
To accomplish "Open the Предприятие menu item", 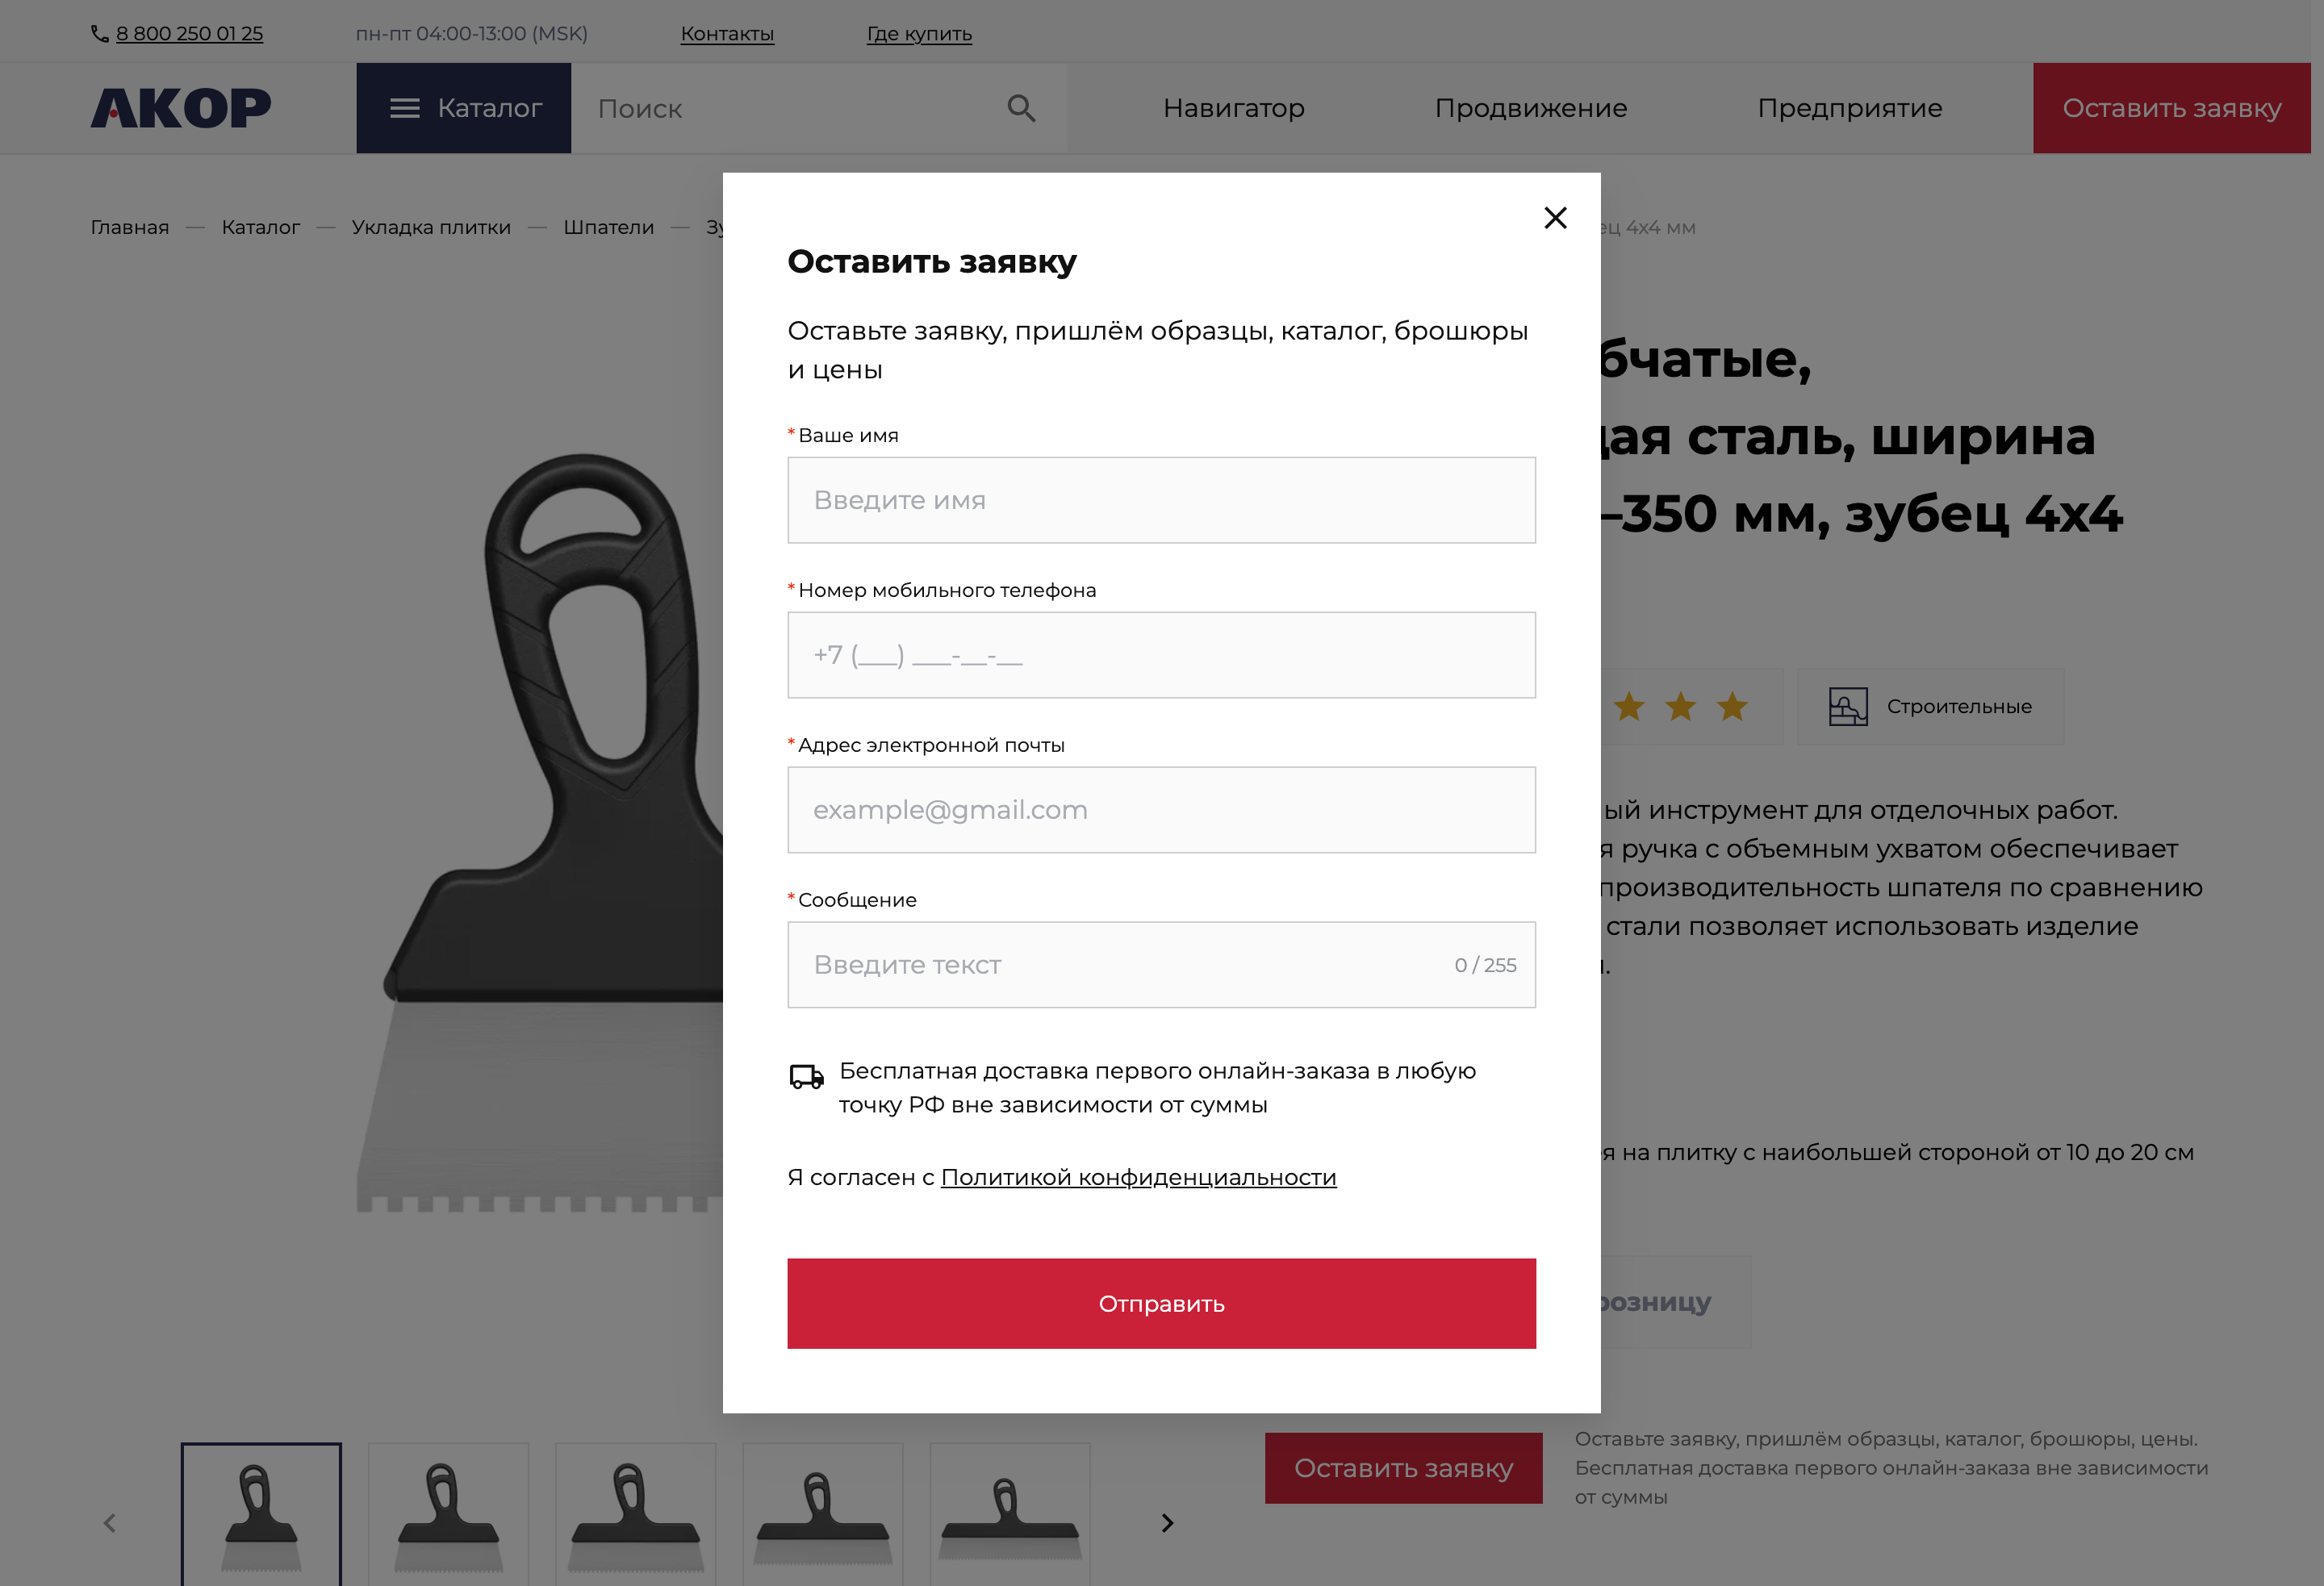I will (x=1849, y=108).
